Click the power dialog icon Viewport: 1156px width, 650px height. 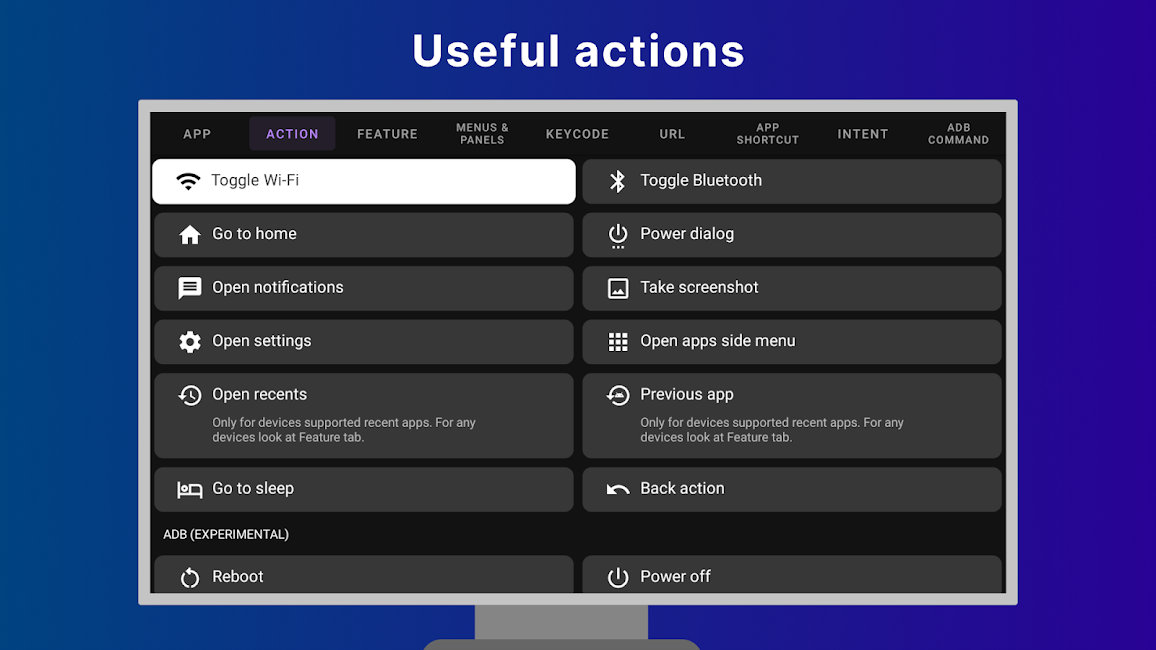click(618, 235)
